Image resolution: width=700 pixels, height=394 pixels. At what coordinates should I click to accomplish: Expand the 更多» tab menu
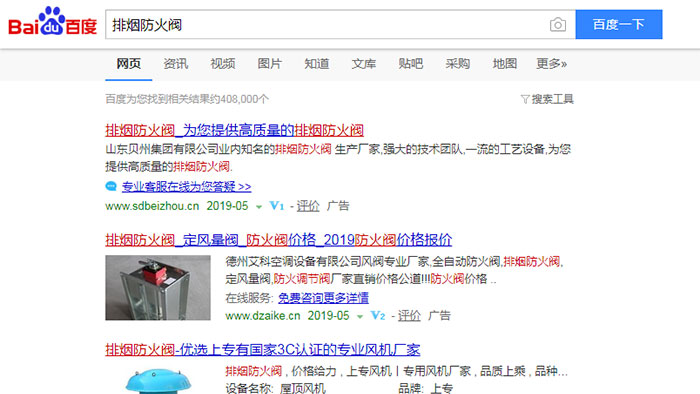click(551, 64)
